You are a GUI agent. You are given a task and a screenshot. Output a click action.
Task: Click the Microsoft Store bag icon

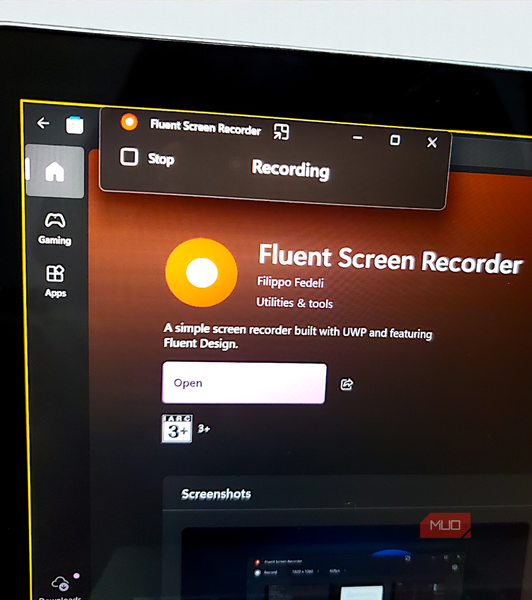point(74,125)
